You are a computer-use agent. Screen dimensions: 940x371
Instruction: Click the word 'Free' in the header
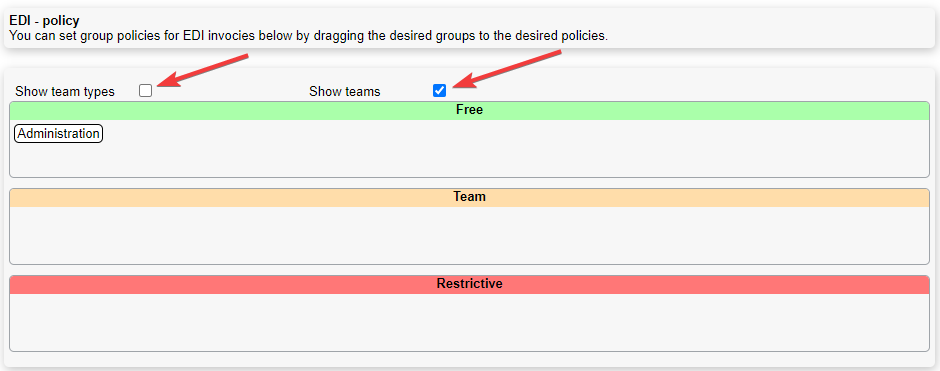pos(469,110)
